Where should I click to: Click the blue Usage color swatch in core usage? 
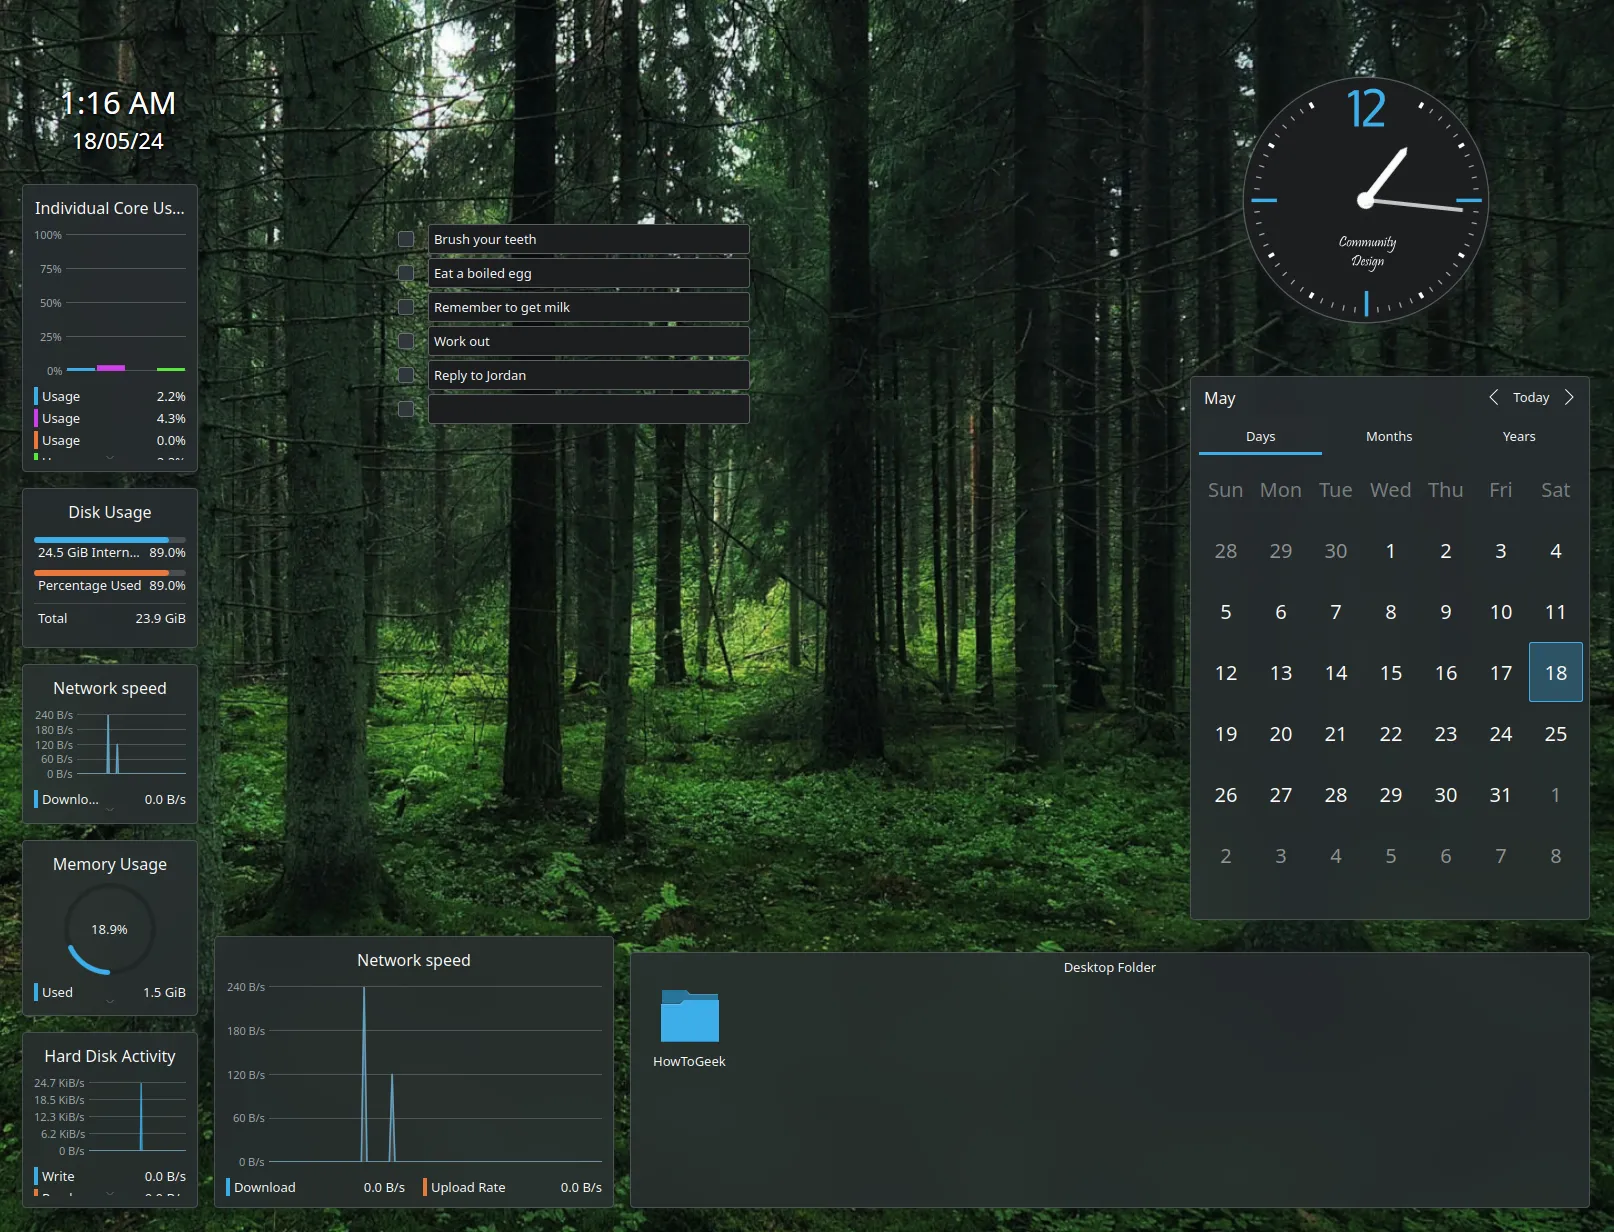36,396
